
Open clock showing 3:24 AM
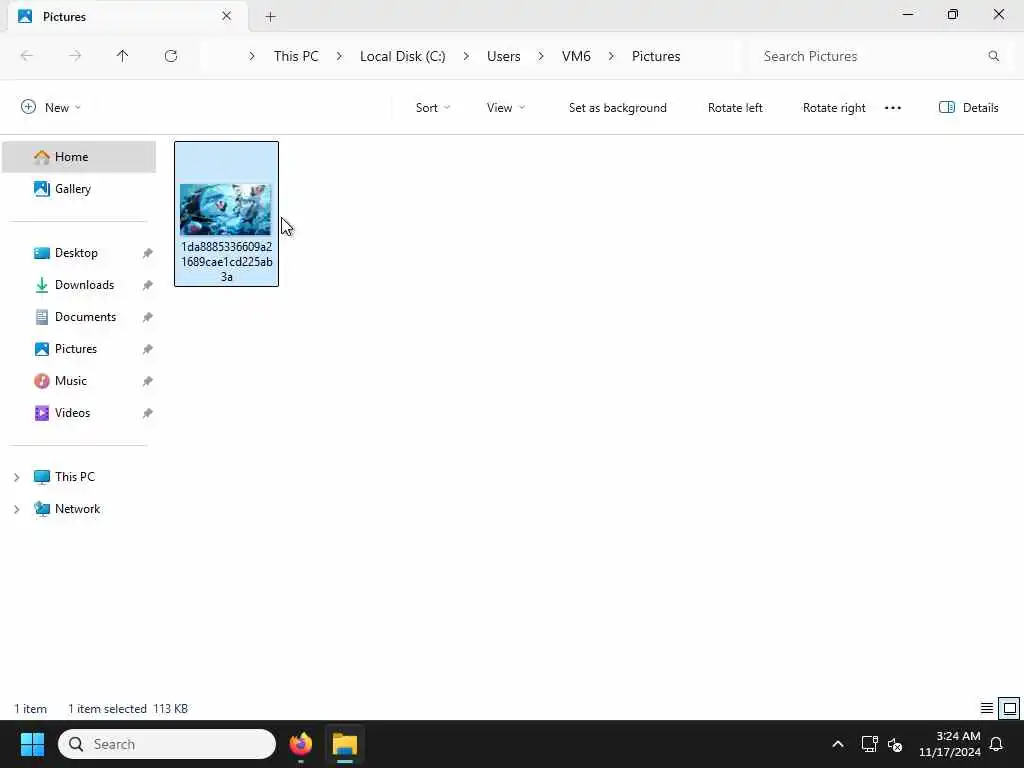click(x=949, y=744)
